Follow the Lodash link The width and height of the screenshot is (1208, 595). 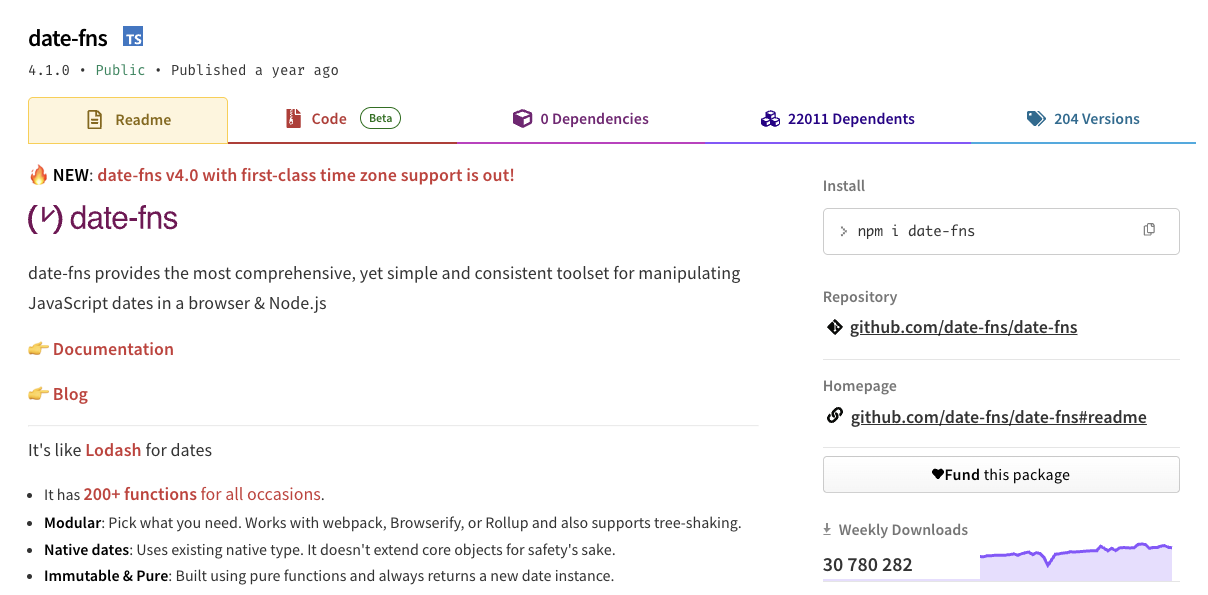click(113, 450)
